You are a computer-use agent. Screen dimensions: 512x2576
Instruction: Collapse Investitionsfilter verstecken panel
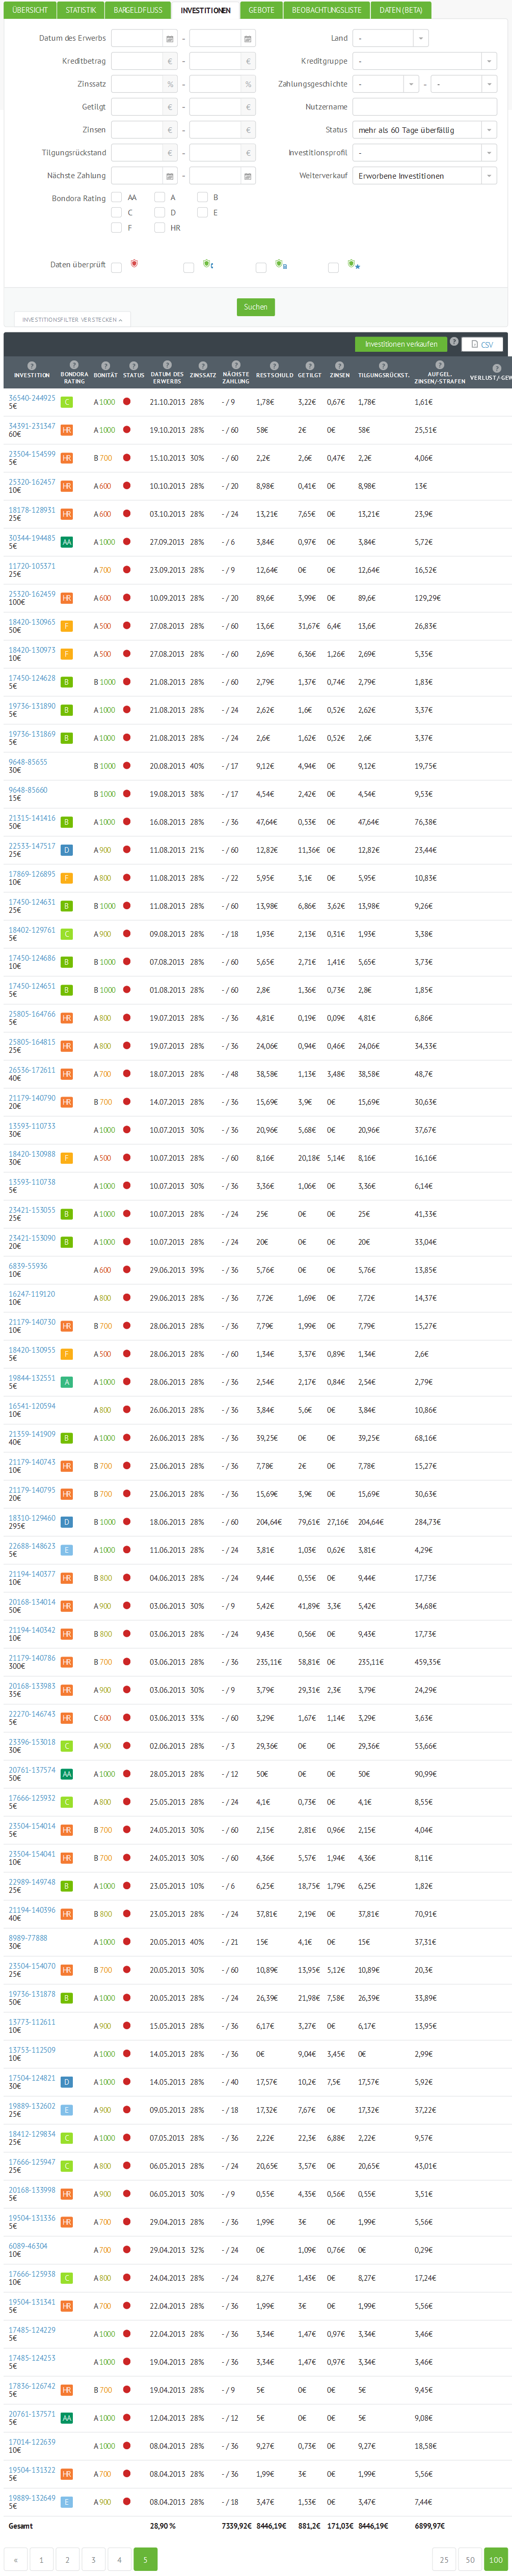pyautogui.click(x=72, y=320)
